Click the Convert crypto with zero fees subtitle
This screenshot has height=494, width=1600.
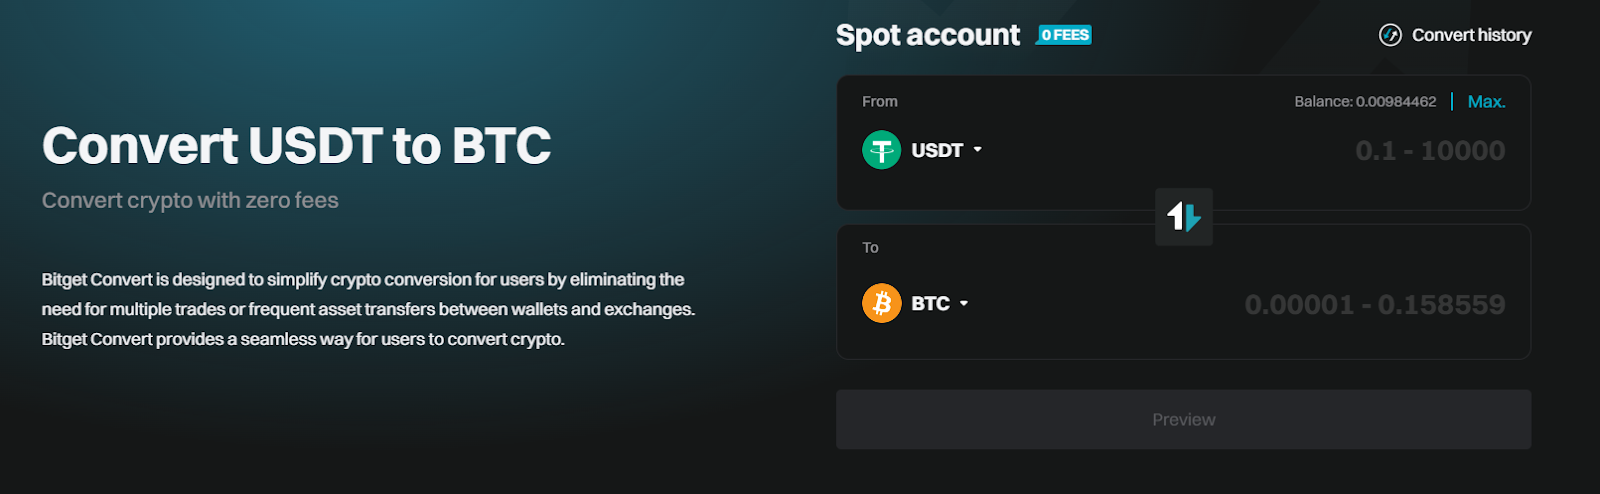[190, 201]
